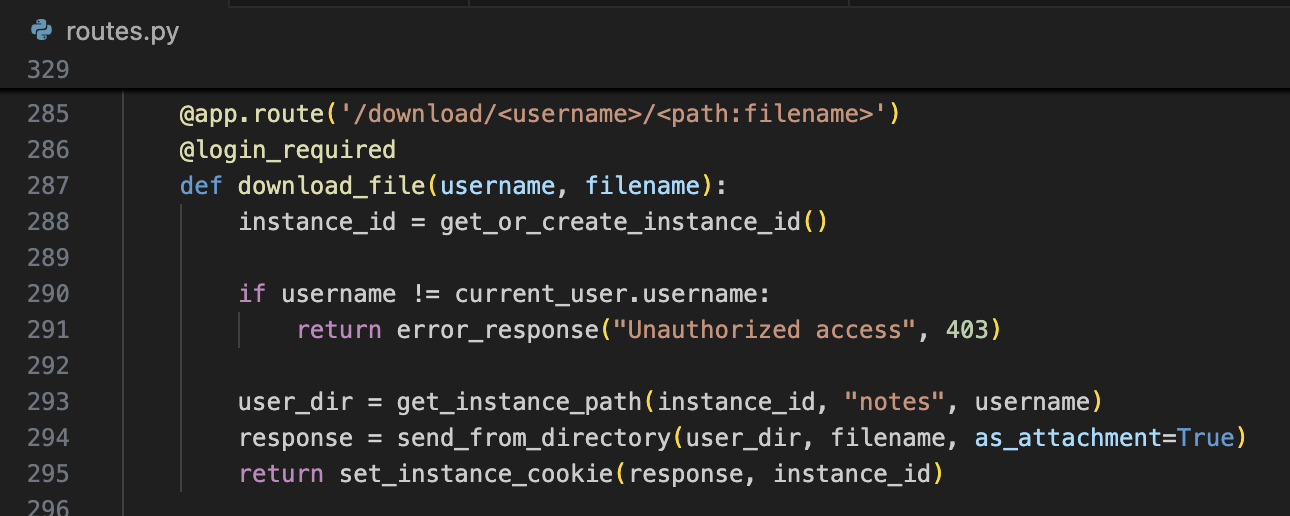Click the as_attachment keyword argument
1290x516 pixels.
tap(1068, 438)
